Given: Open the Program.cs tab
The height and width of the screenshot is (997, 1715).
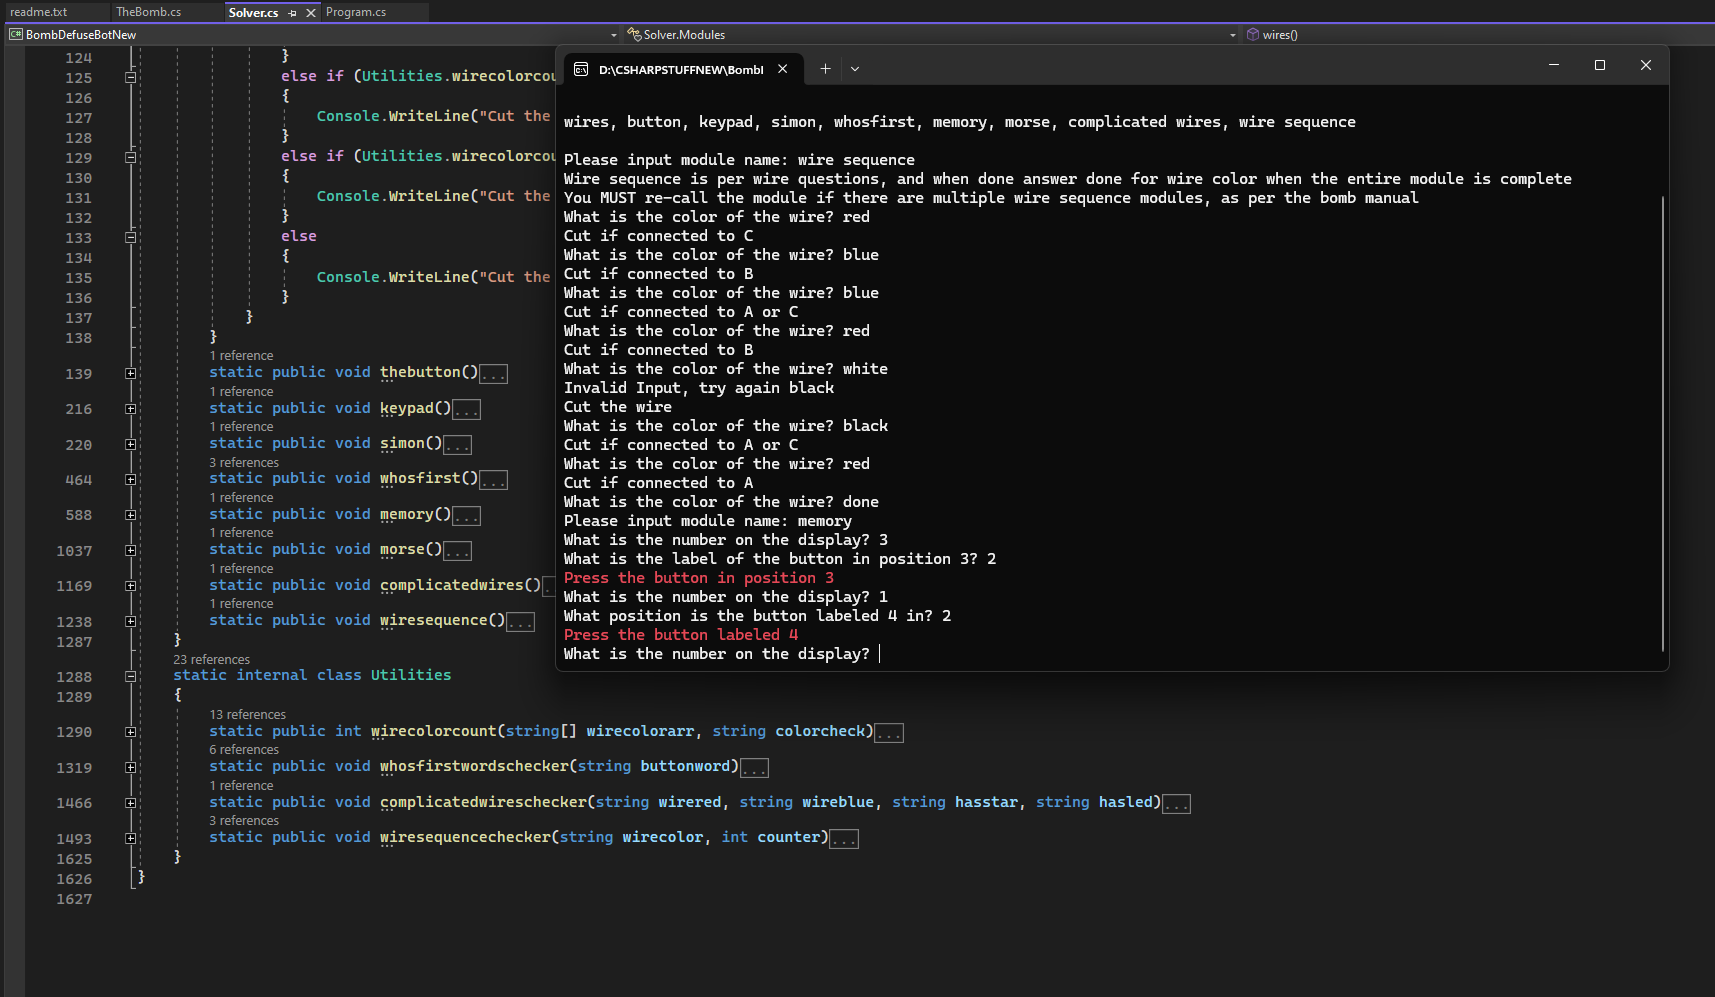Looking at the screenshot, I should [x=356, y=12].
